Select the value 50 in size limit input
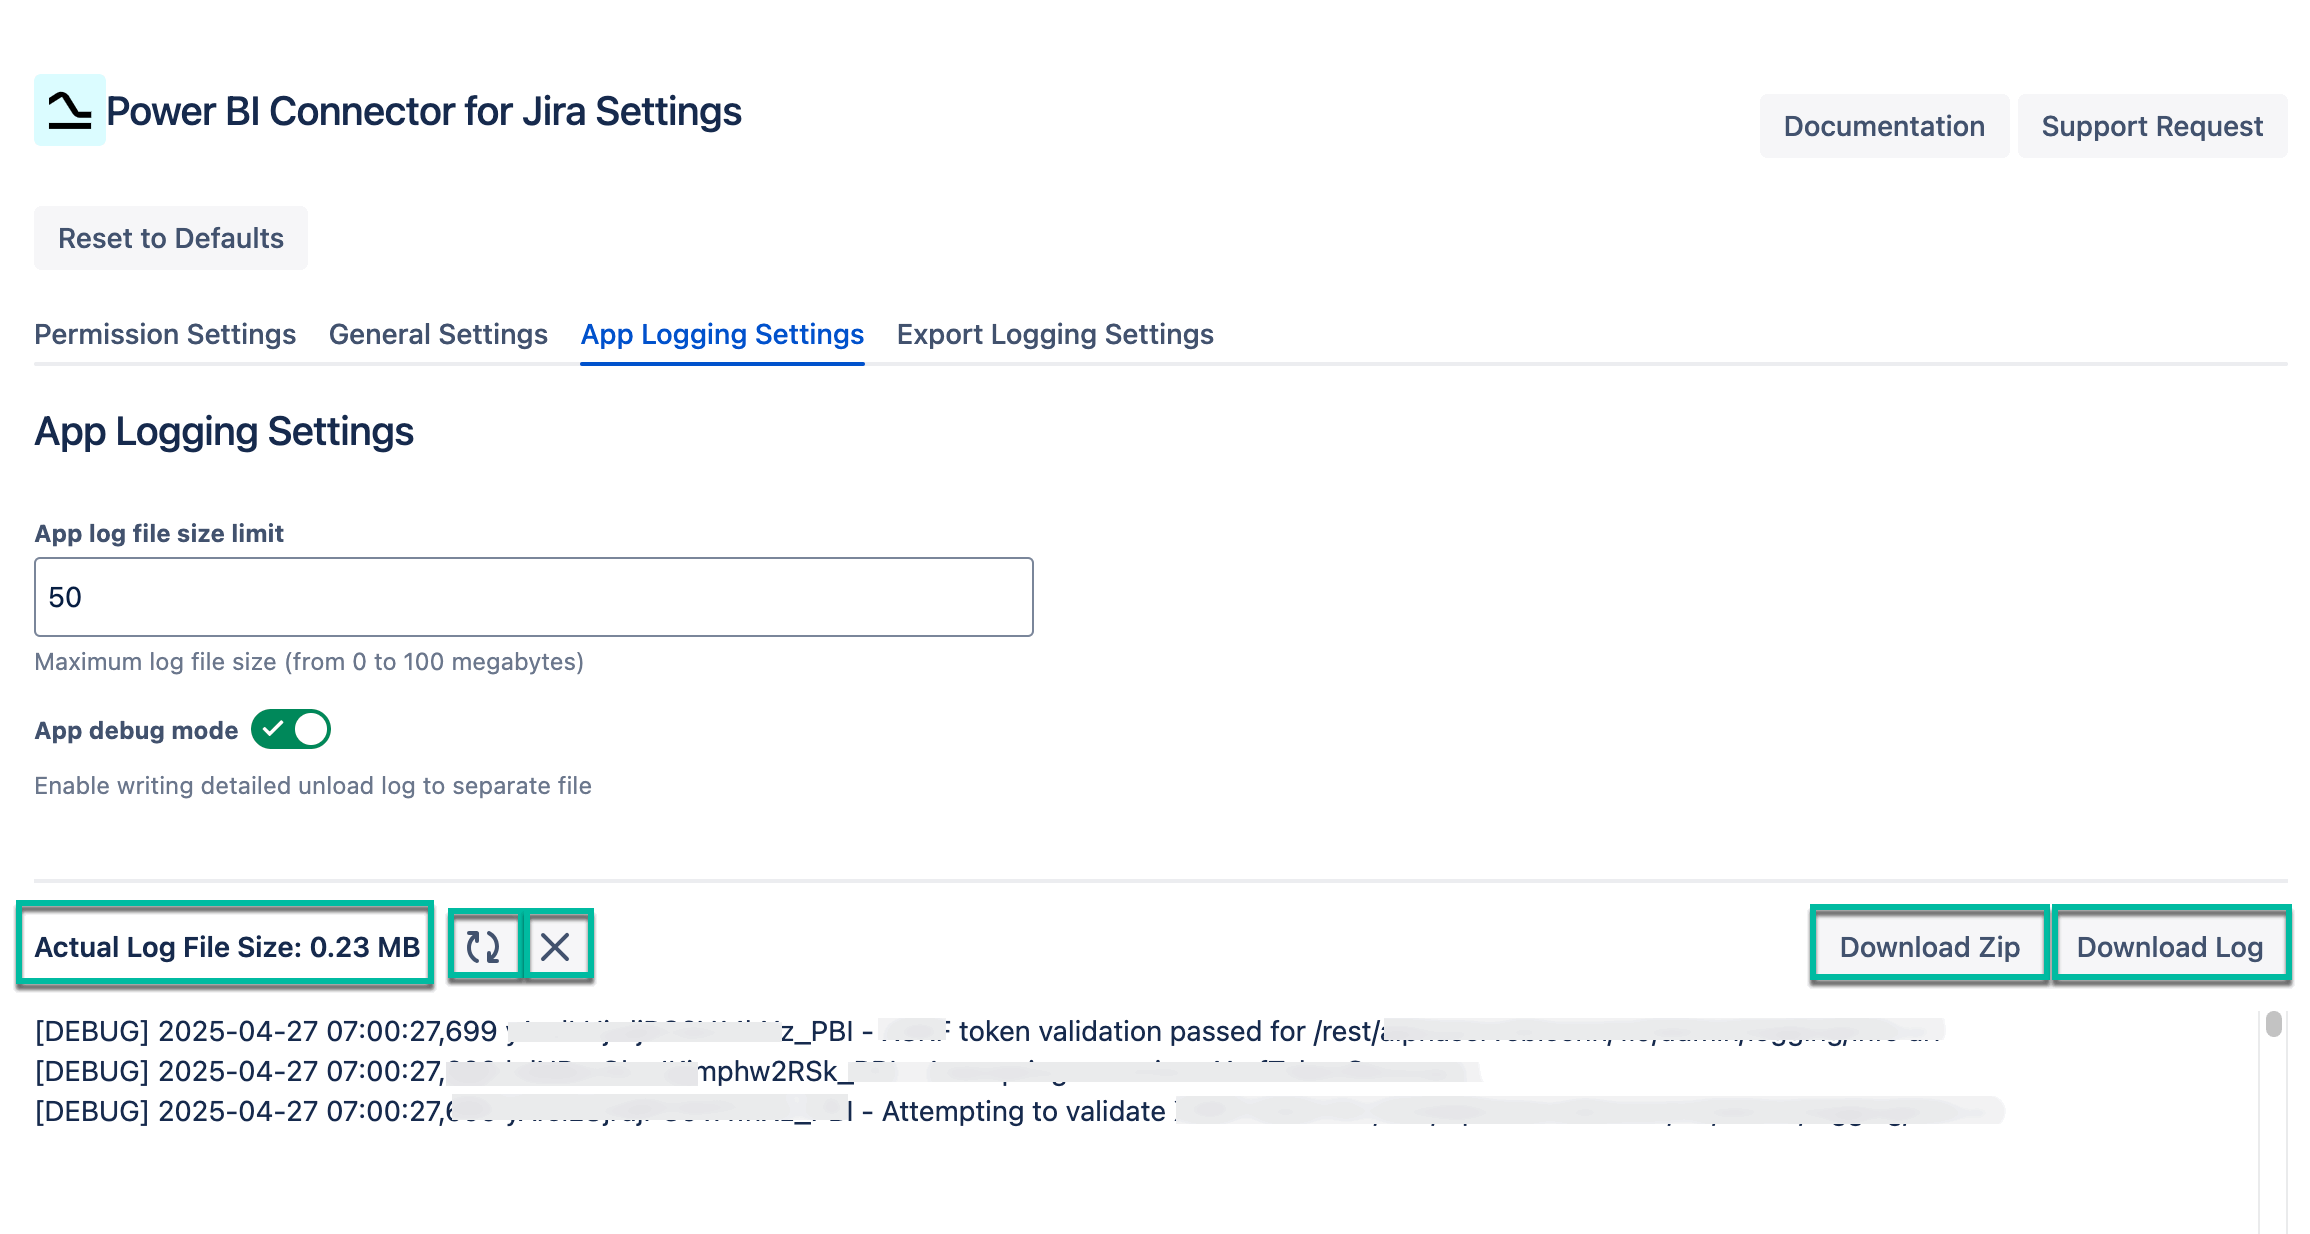Image resolution: width=2310 pixels, height=1234 pixels. 64,596
